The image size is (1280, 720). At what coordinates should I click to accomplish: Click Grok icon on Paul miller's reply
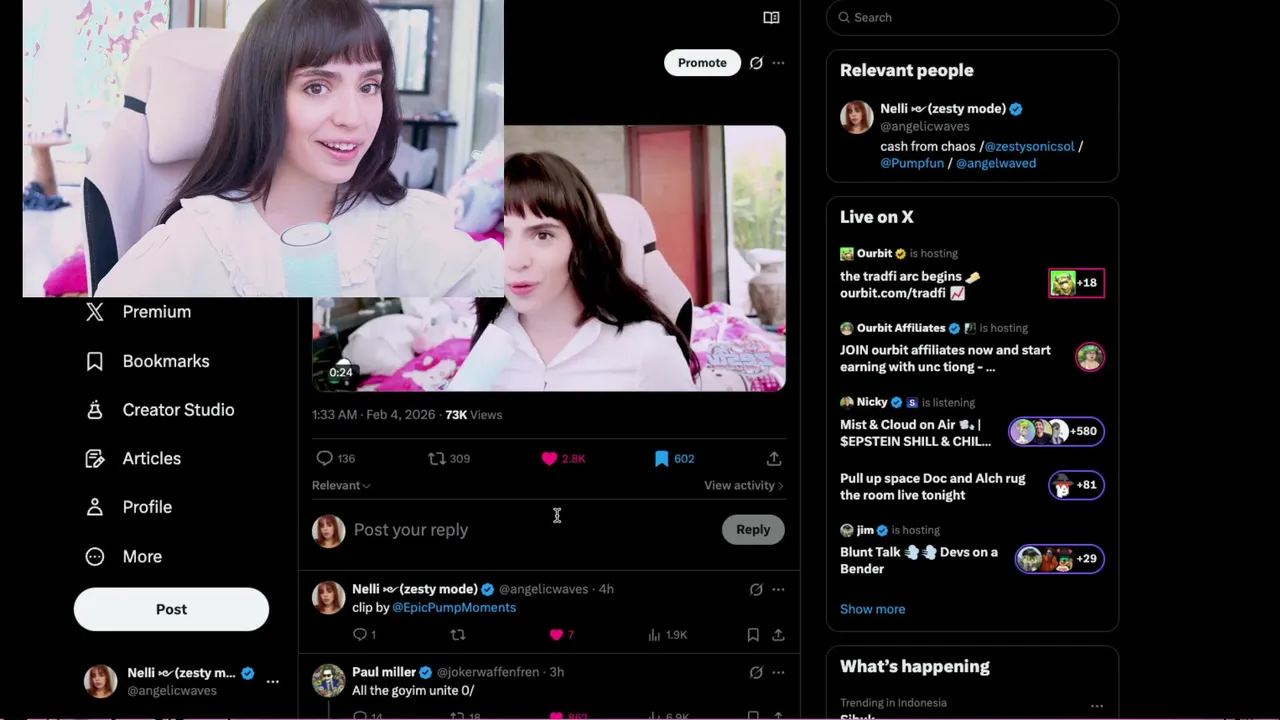coord(756,672)
